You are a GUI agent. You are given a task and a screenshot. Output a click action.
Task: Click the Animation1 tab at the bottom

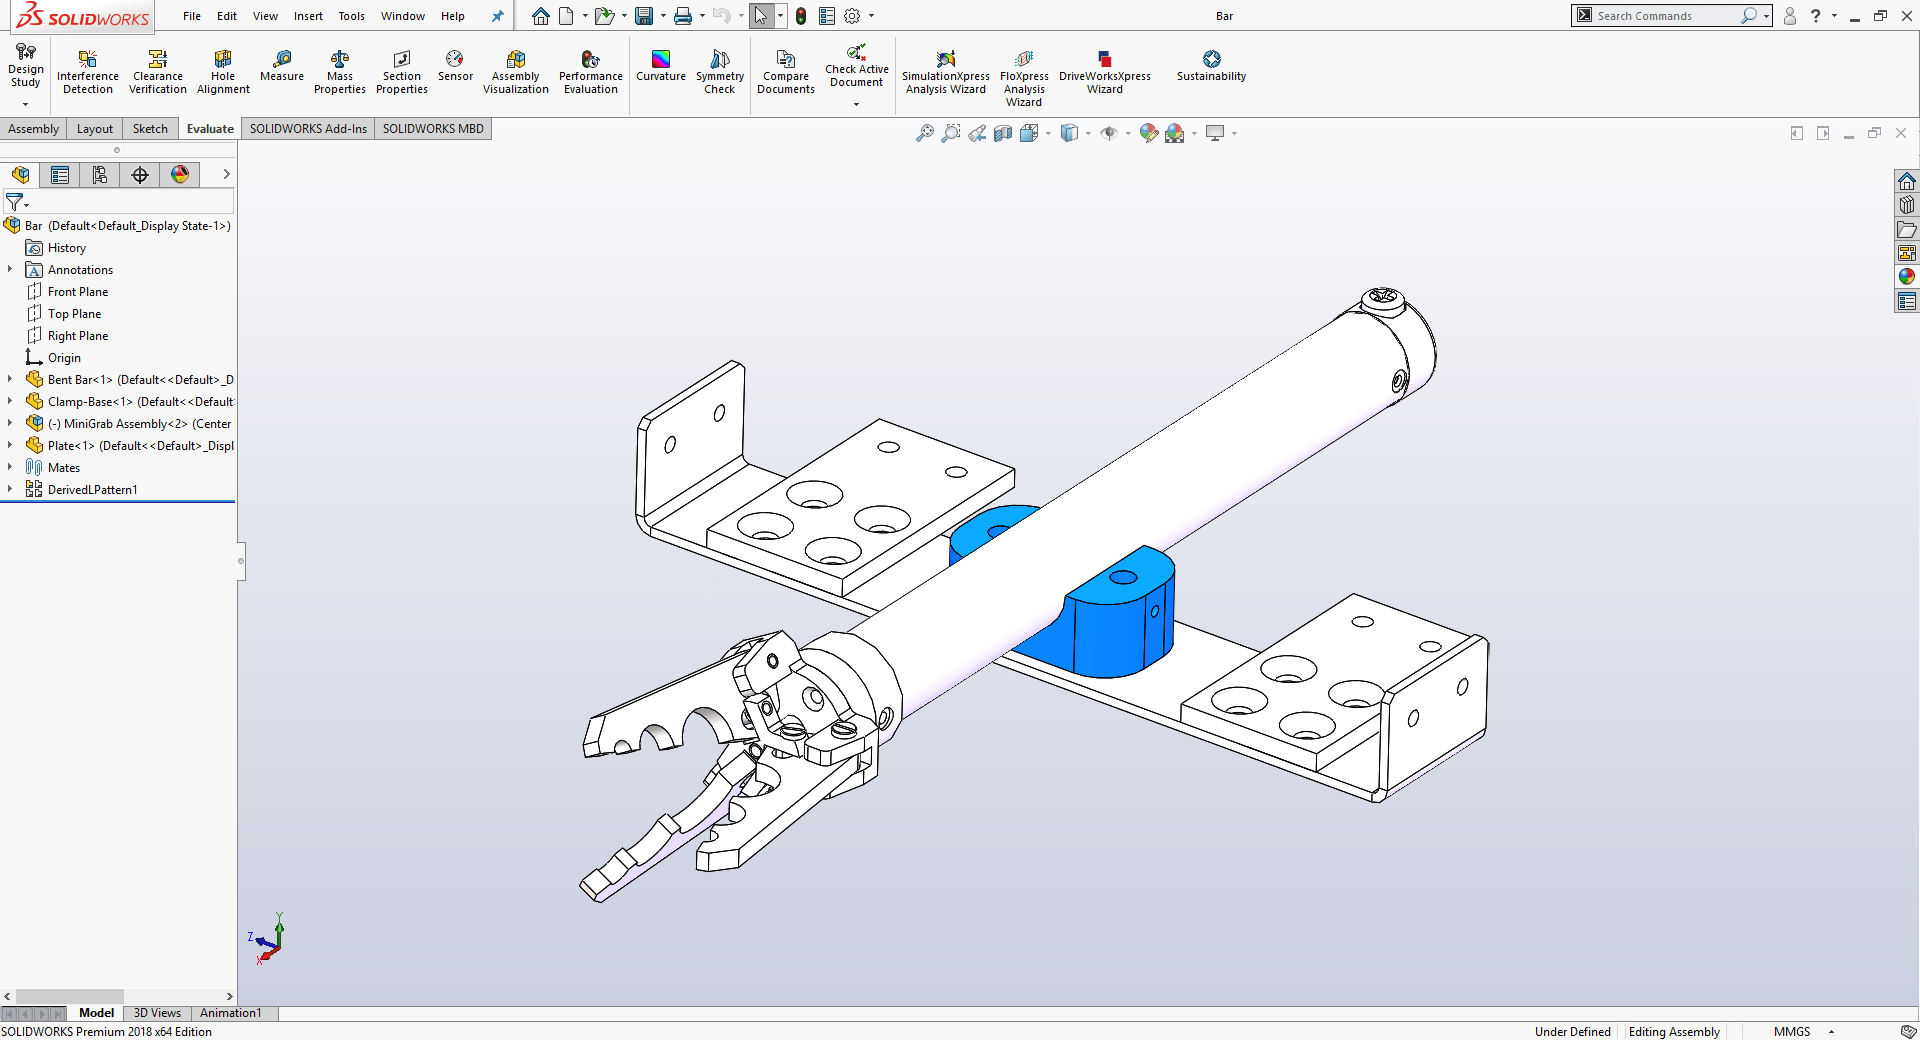230,1013
